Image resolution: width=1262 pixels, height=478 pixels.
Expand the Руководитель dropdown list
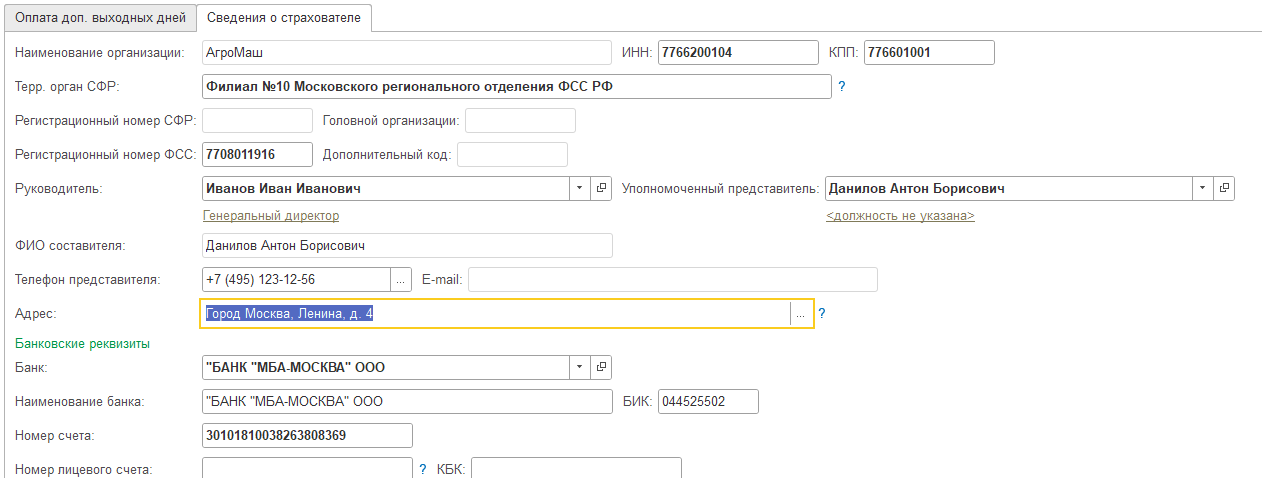coord(581,188)
